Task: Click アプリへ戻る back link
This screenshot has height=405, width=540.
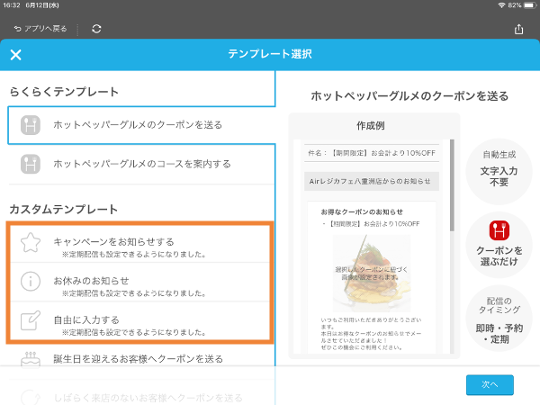Action: (x=40, y=29)
